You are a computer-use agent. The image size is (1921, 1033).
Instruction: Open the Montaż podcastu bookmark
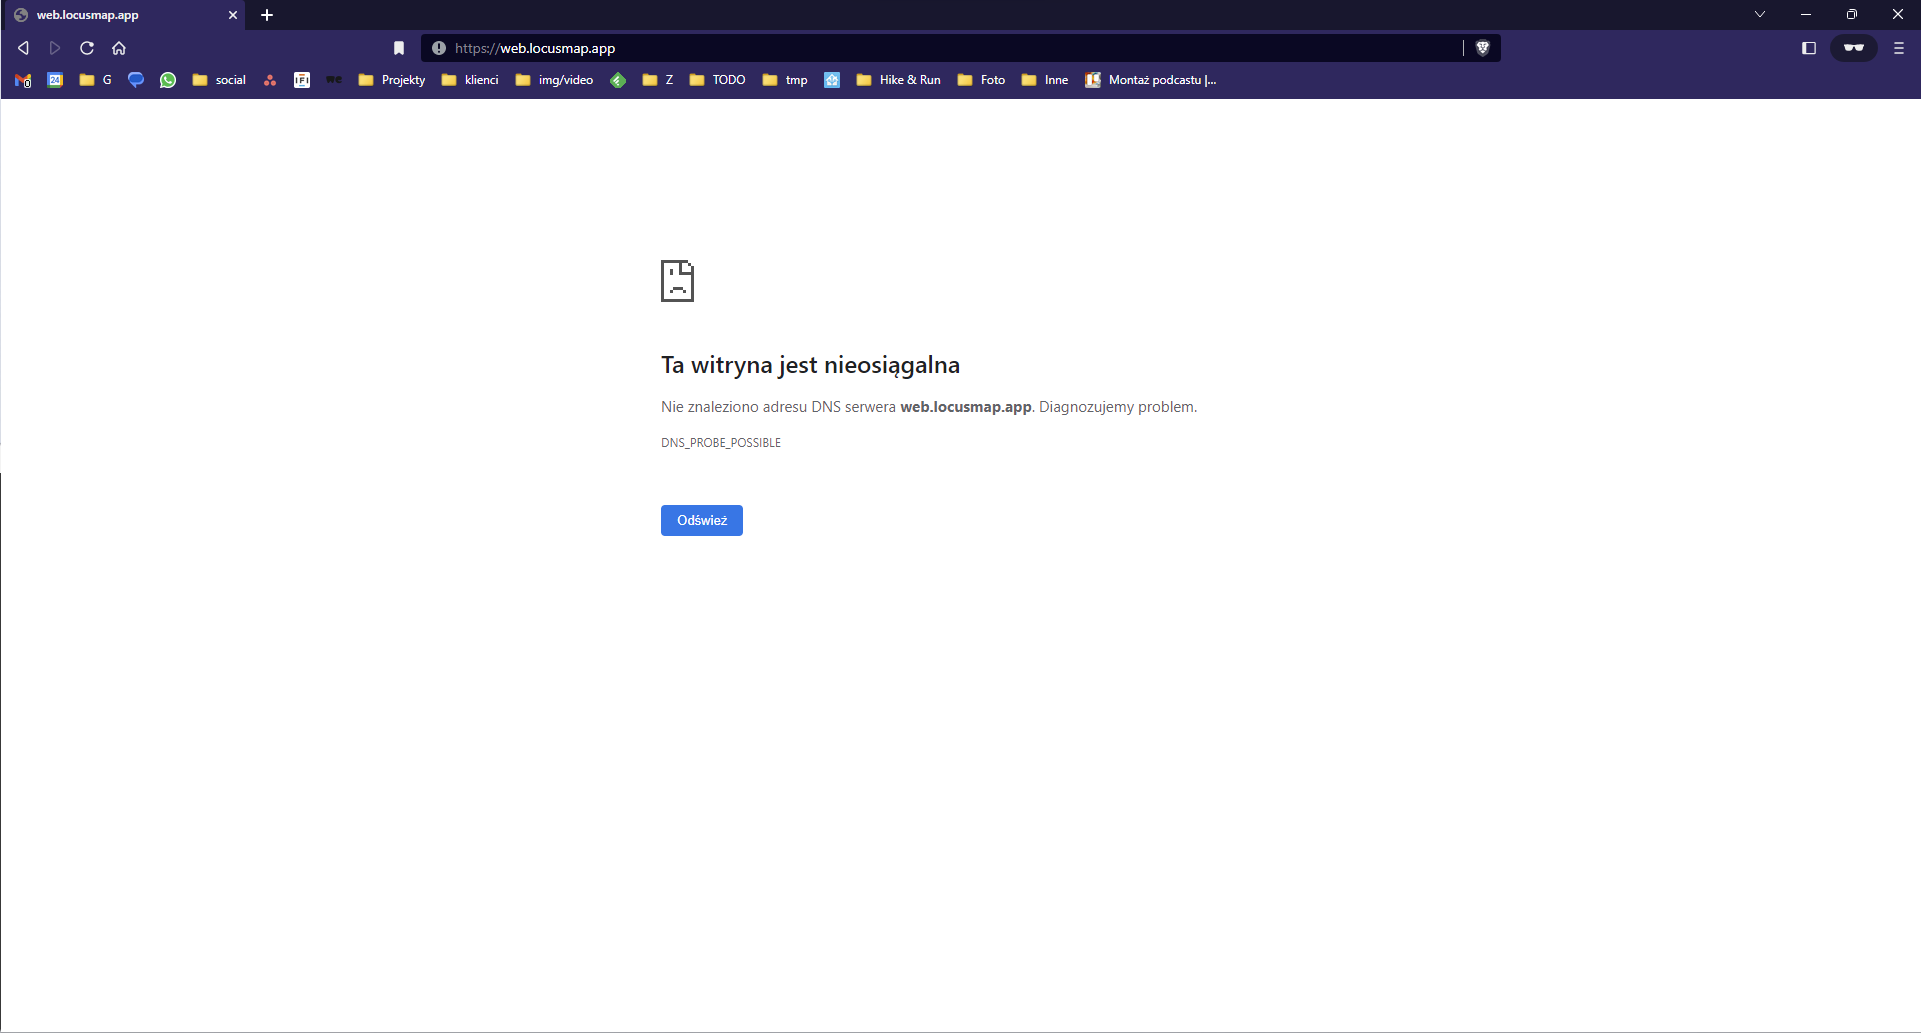click(x=1151, y=80)
